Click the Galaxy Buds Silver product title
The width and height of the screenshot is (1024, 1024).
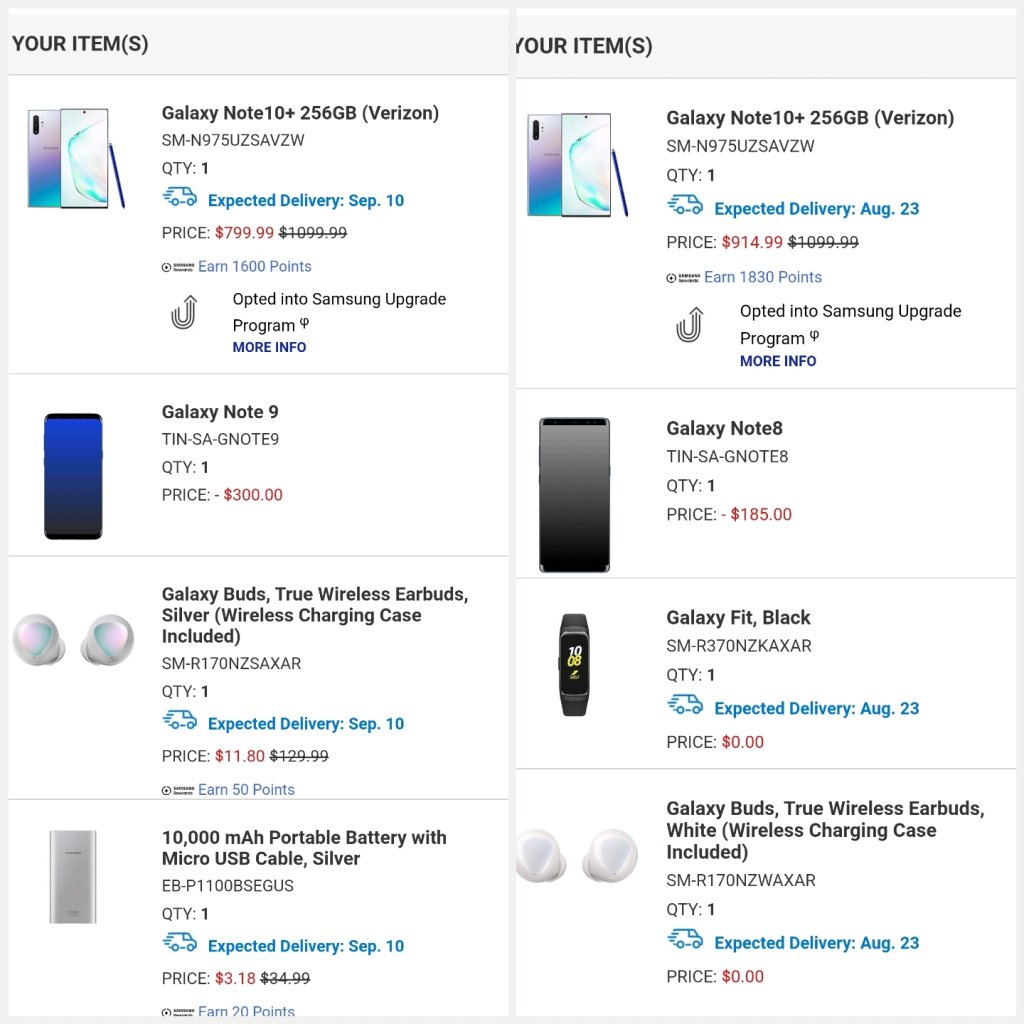(315, 615)
